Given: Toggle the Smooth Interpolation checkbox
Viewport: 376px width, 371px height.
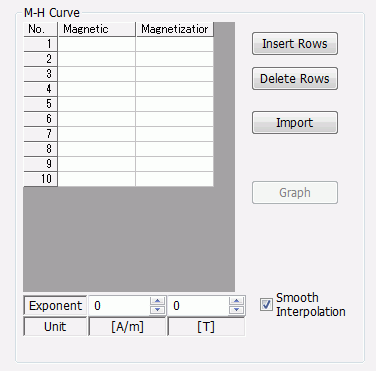Looking at the screenshot, I should point(266,304).
